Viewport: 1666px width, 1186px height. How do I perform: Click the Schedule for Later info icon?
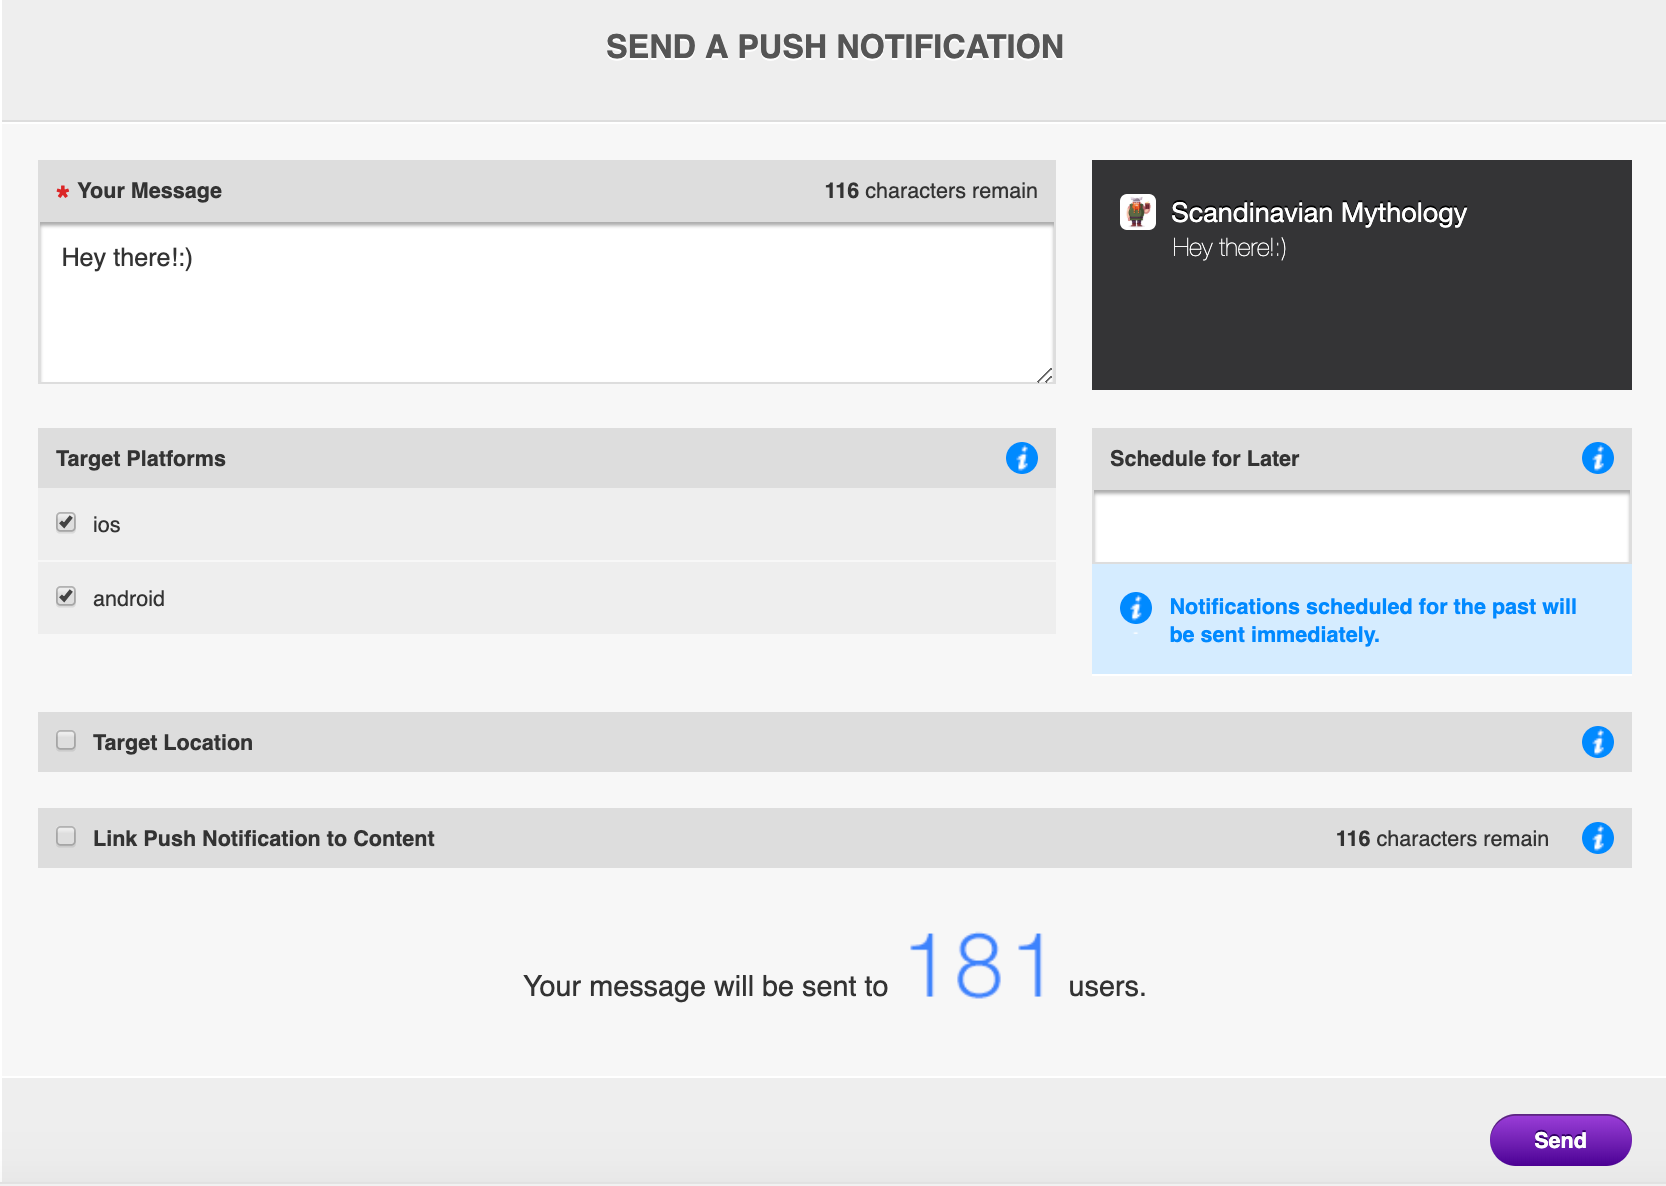1597,458
